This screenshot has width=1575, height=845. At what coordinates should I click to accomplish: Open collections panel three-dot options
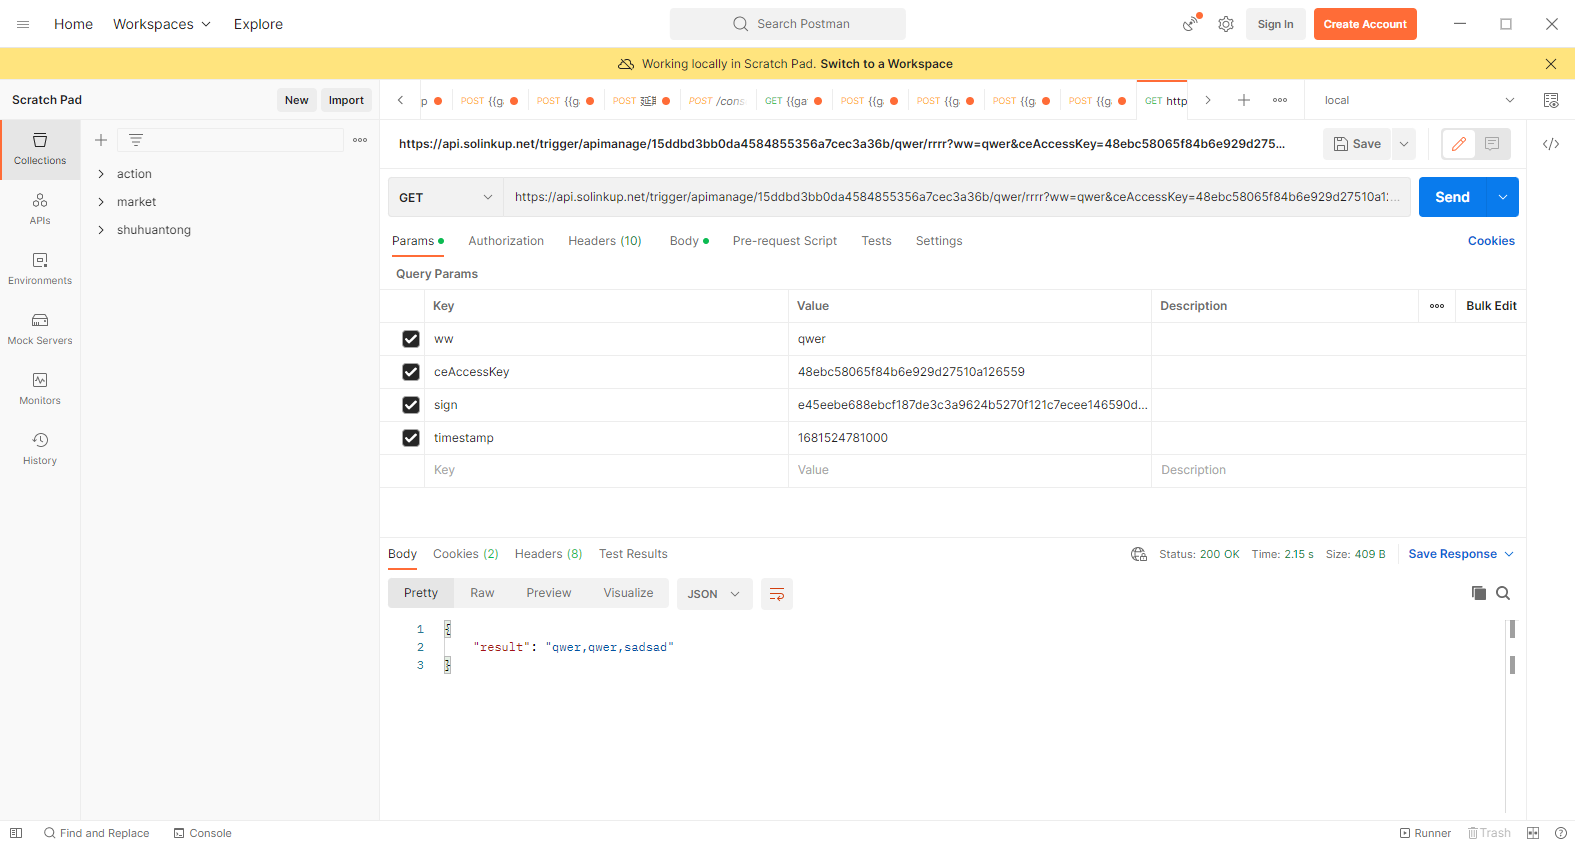[x=360, y=140]
